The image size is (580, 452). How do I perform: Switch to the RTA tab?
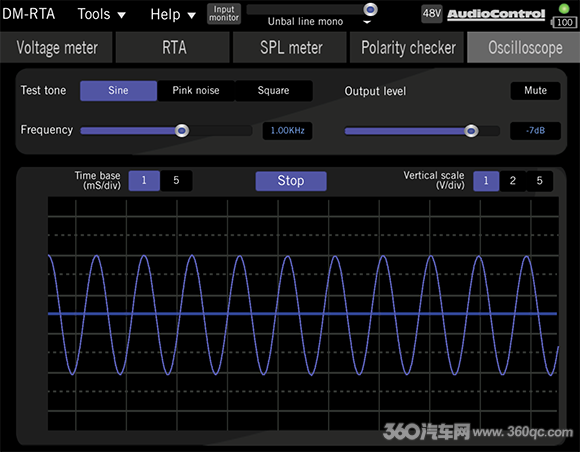173,48
